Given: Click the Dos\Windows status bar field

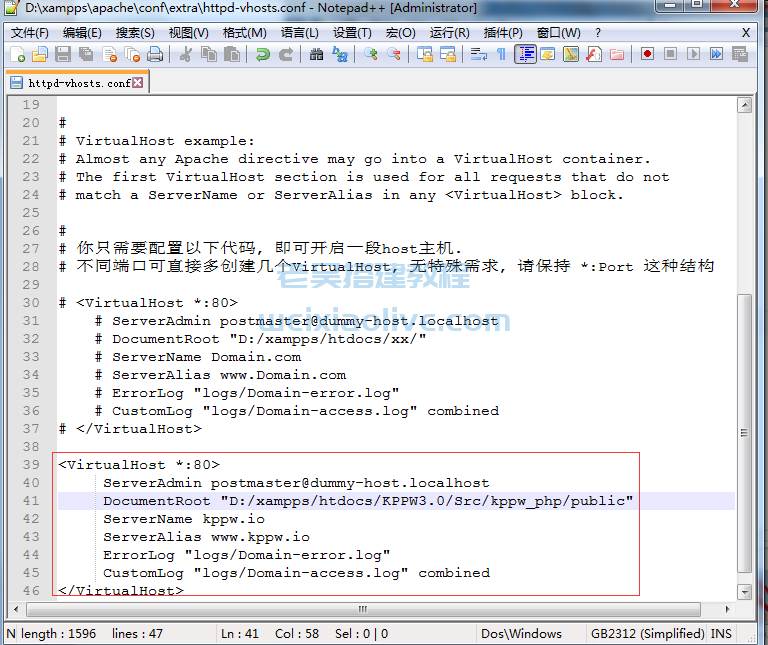Looking at the screenshot, I should coord(521,634).
